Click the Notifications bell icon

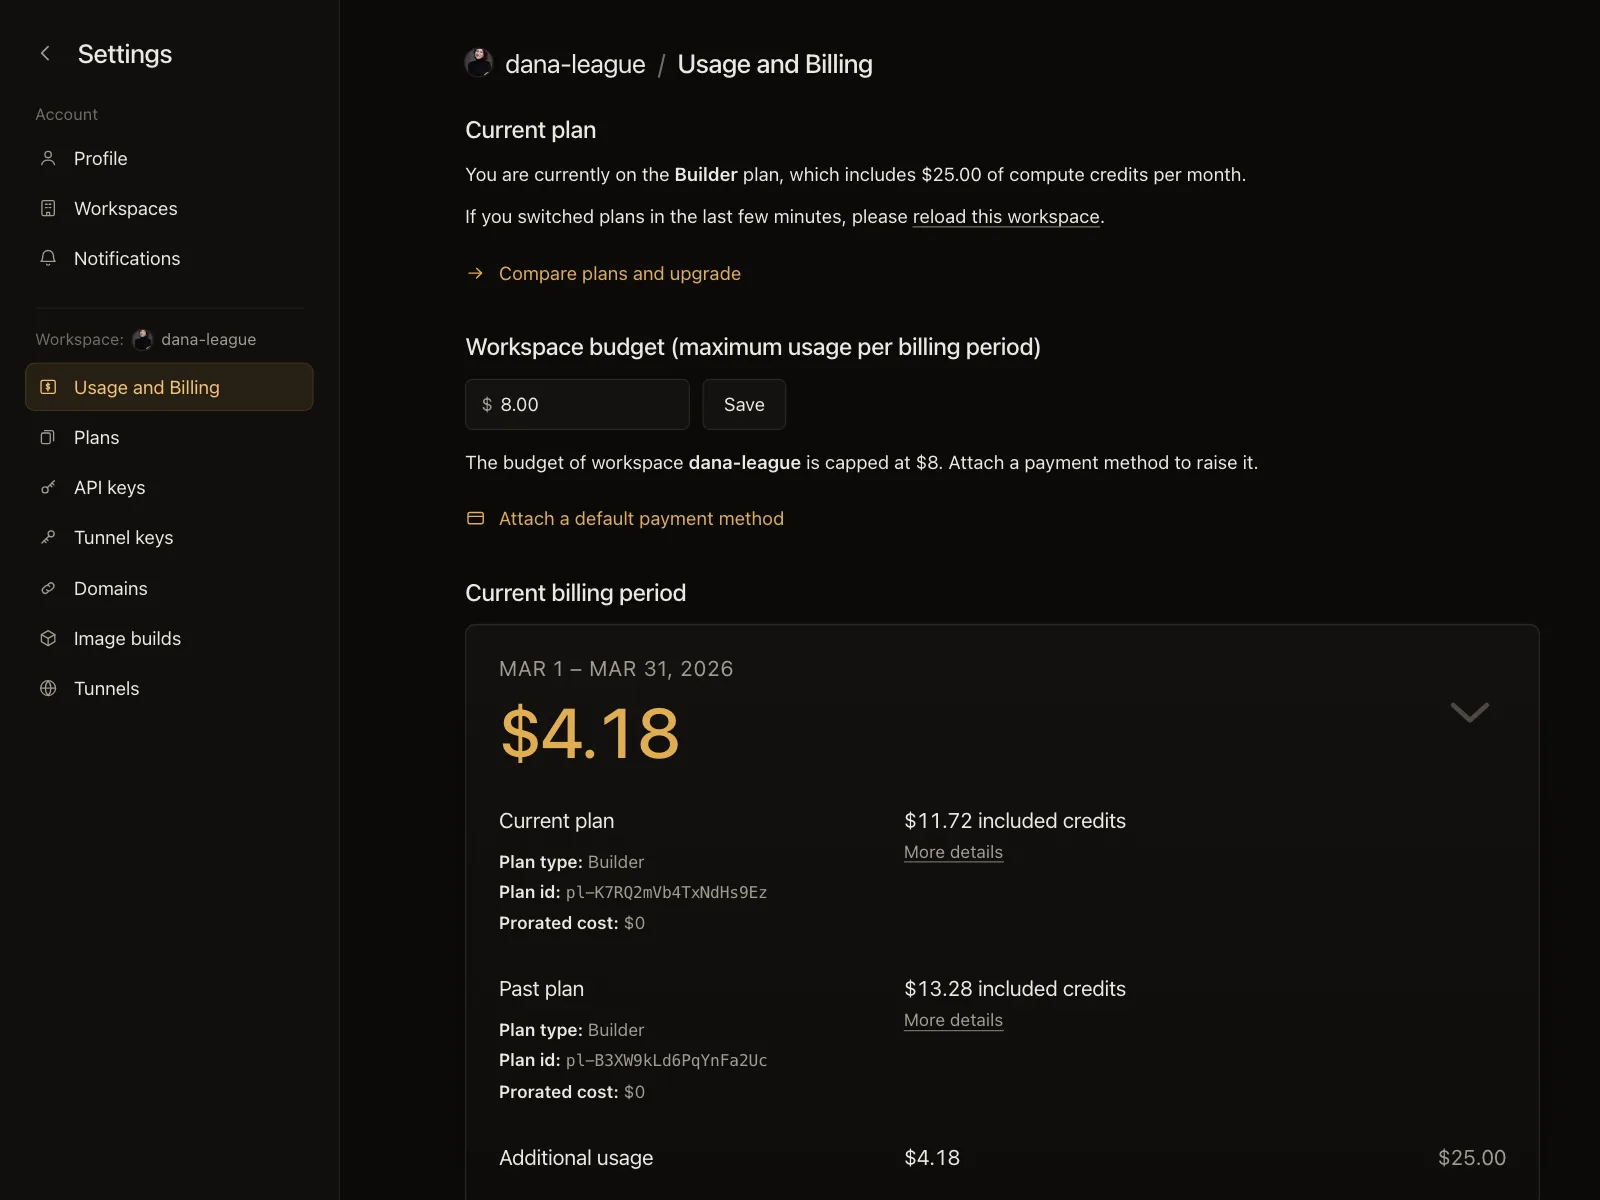tap(48, 258)
